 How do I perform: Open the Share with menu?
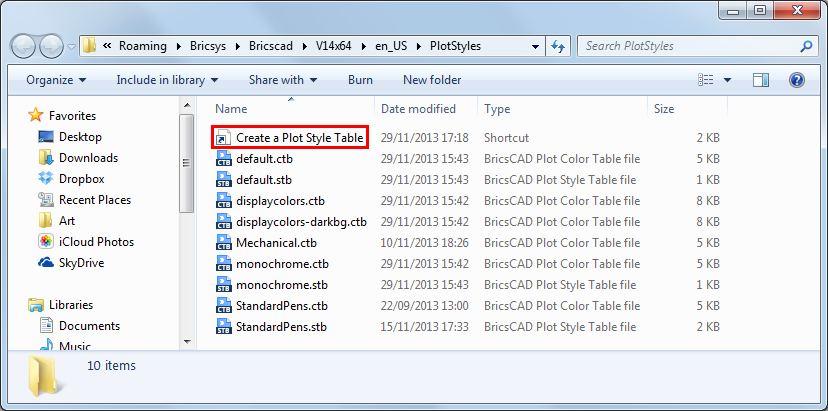pos(283,80)
